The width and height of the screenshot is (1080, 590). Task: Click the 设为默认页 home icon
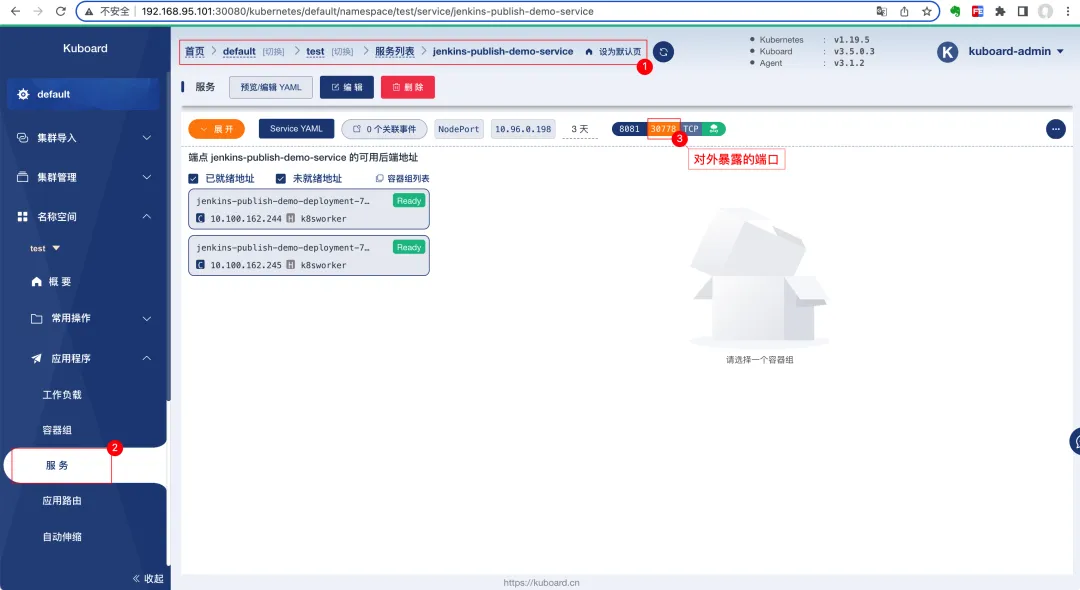[x=589, y=52]
